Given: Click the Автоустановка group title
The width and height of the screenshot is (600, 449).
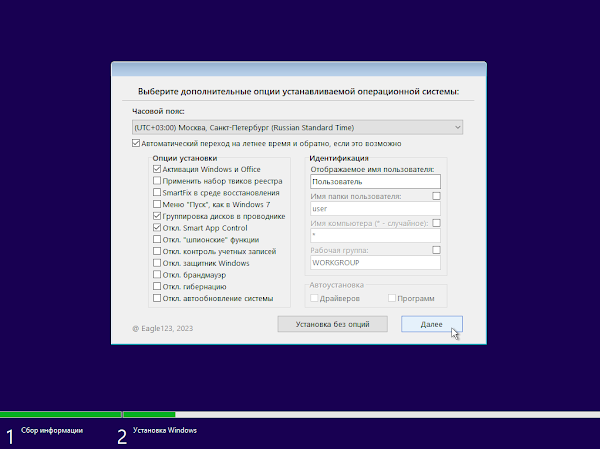Looking at the screenshot, I should (337, 285).
